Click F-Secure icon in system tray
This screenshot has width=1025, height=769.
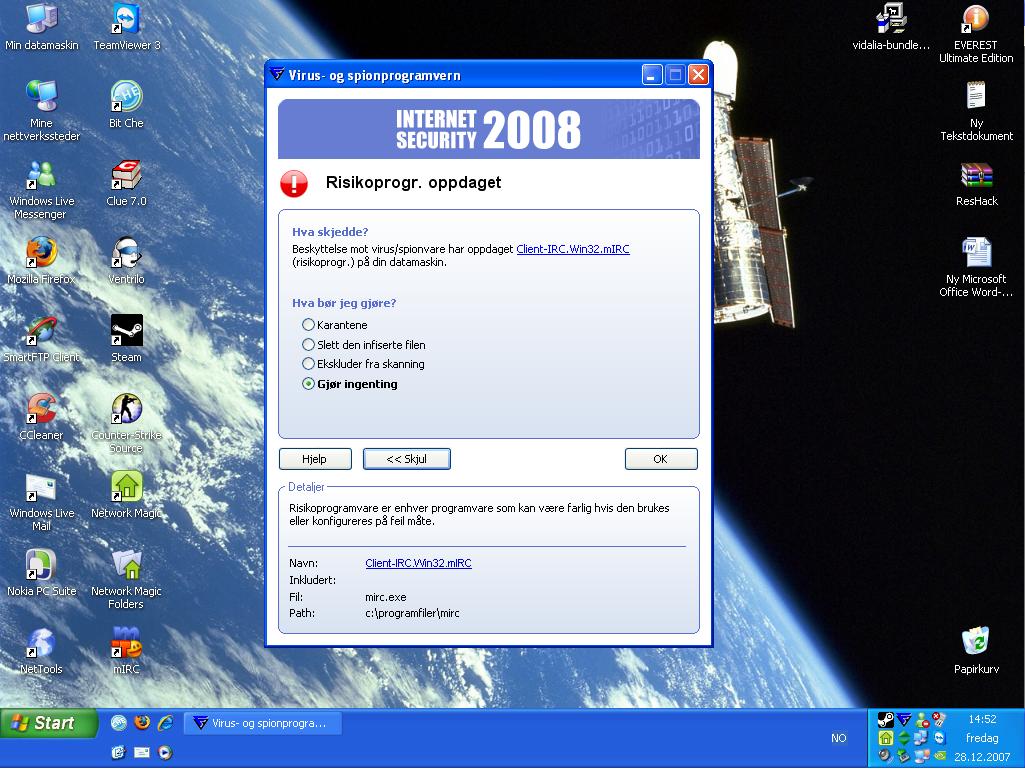pos(904,719)
